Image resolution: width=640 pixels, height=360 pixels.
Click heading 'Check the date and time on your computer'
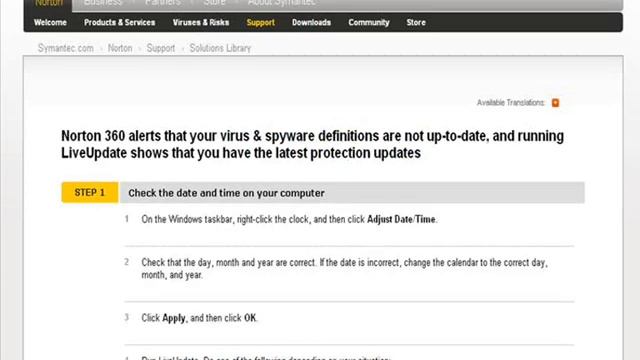tap(227, 193)
